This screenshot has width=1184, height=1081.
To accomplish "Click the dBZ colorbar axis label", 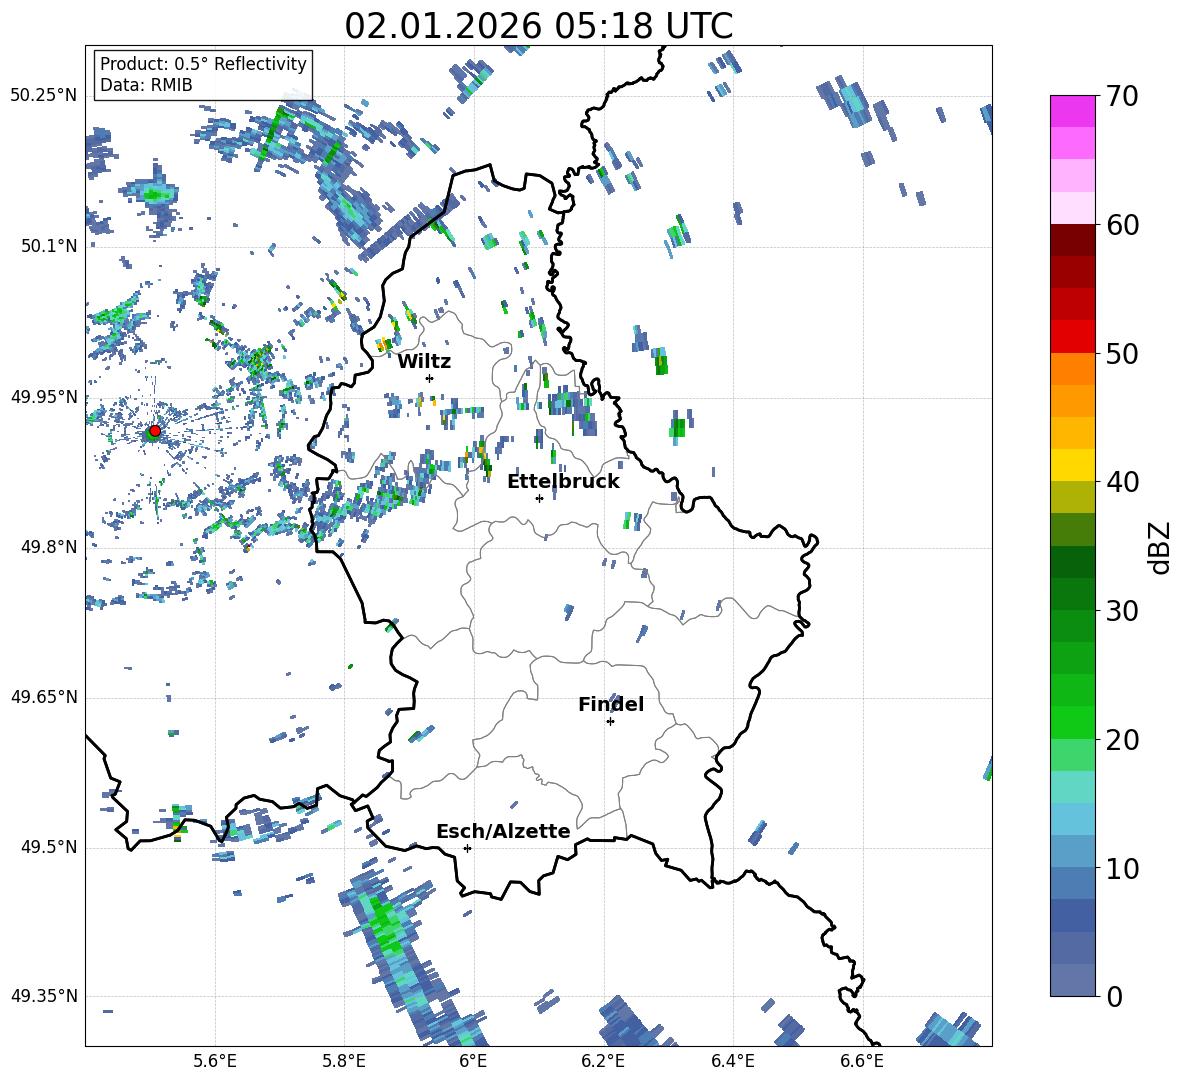I will click(1161, 547).
